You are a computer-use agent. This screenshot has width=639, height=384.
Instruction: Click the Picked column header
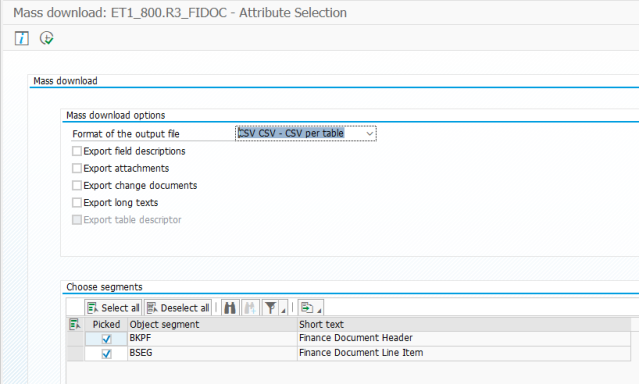tap(106, 324)
